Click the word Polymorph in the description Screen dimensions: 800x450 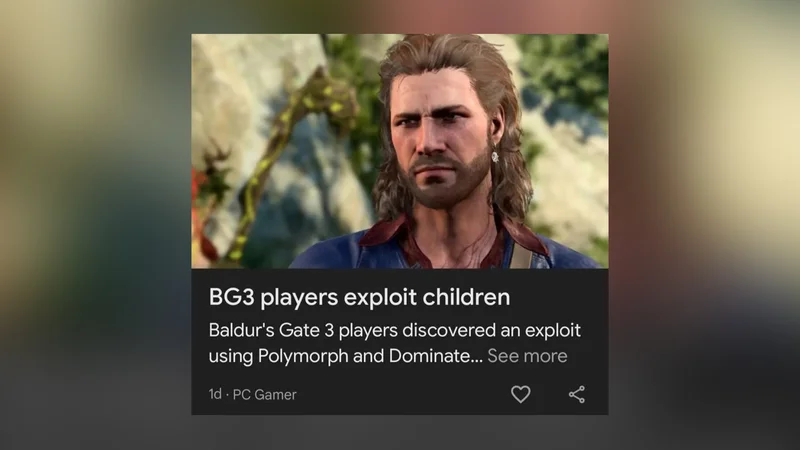pyautogui.click(x=303, y=356)
